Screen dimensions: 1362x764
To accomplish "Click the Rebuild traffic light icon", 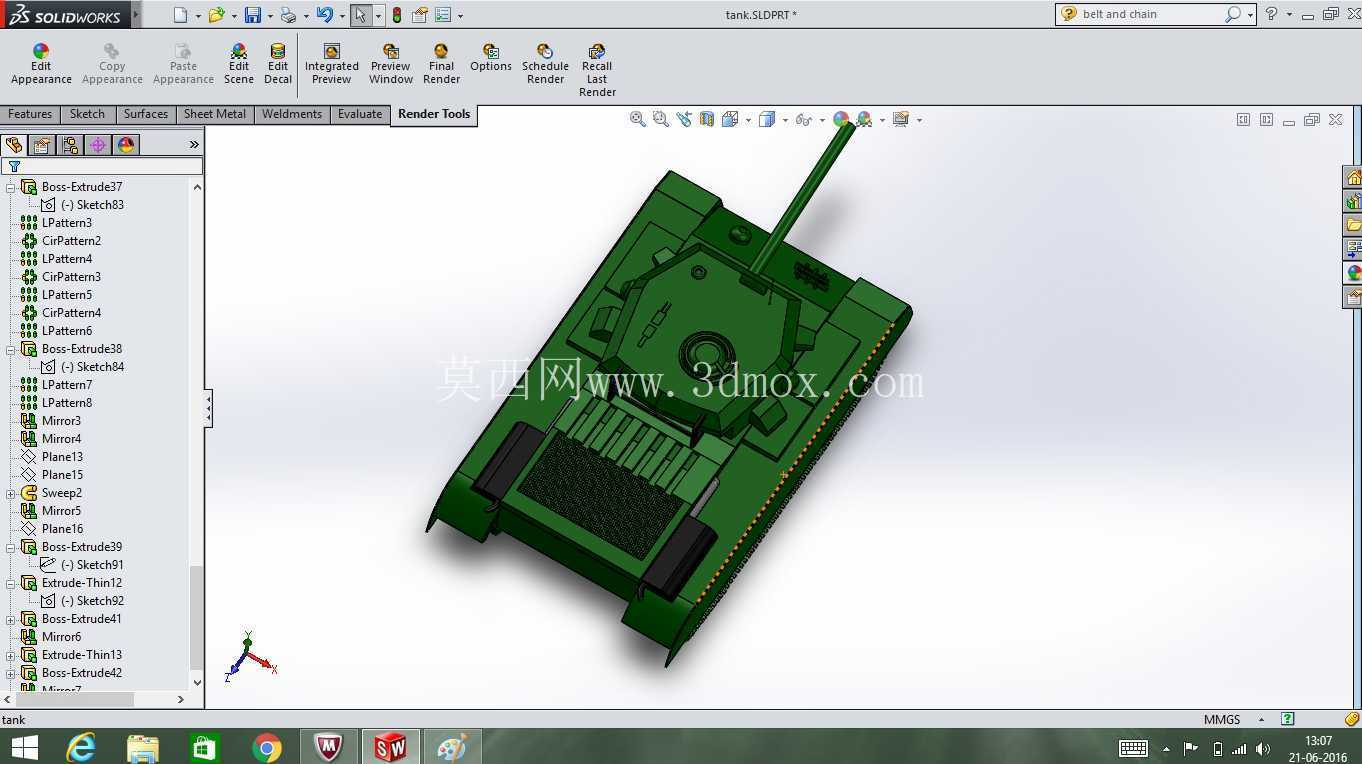I will [x=397, y=15].
